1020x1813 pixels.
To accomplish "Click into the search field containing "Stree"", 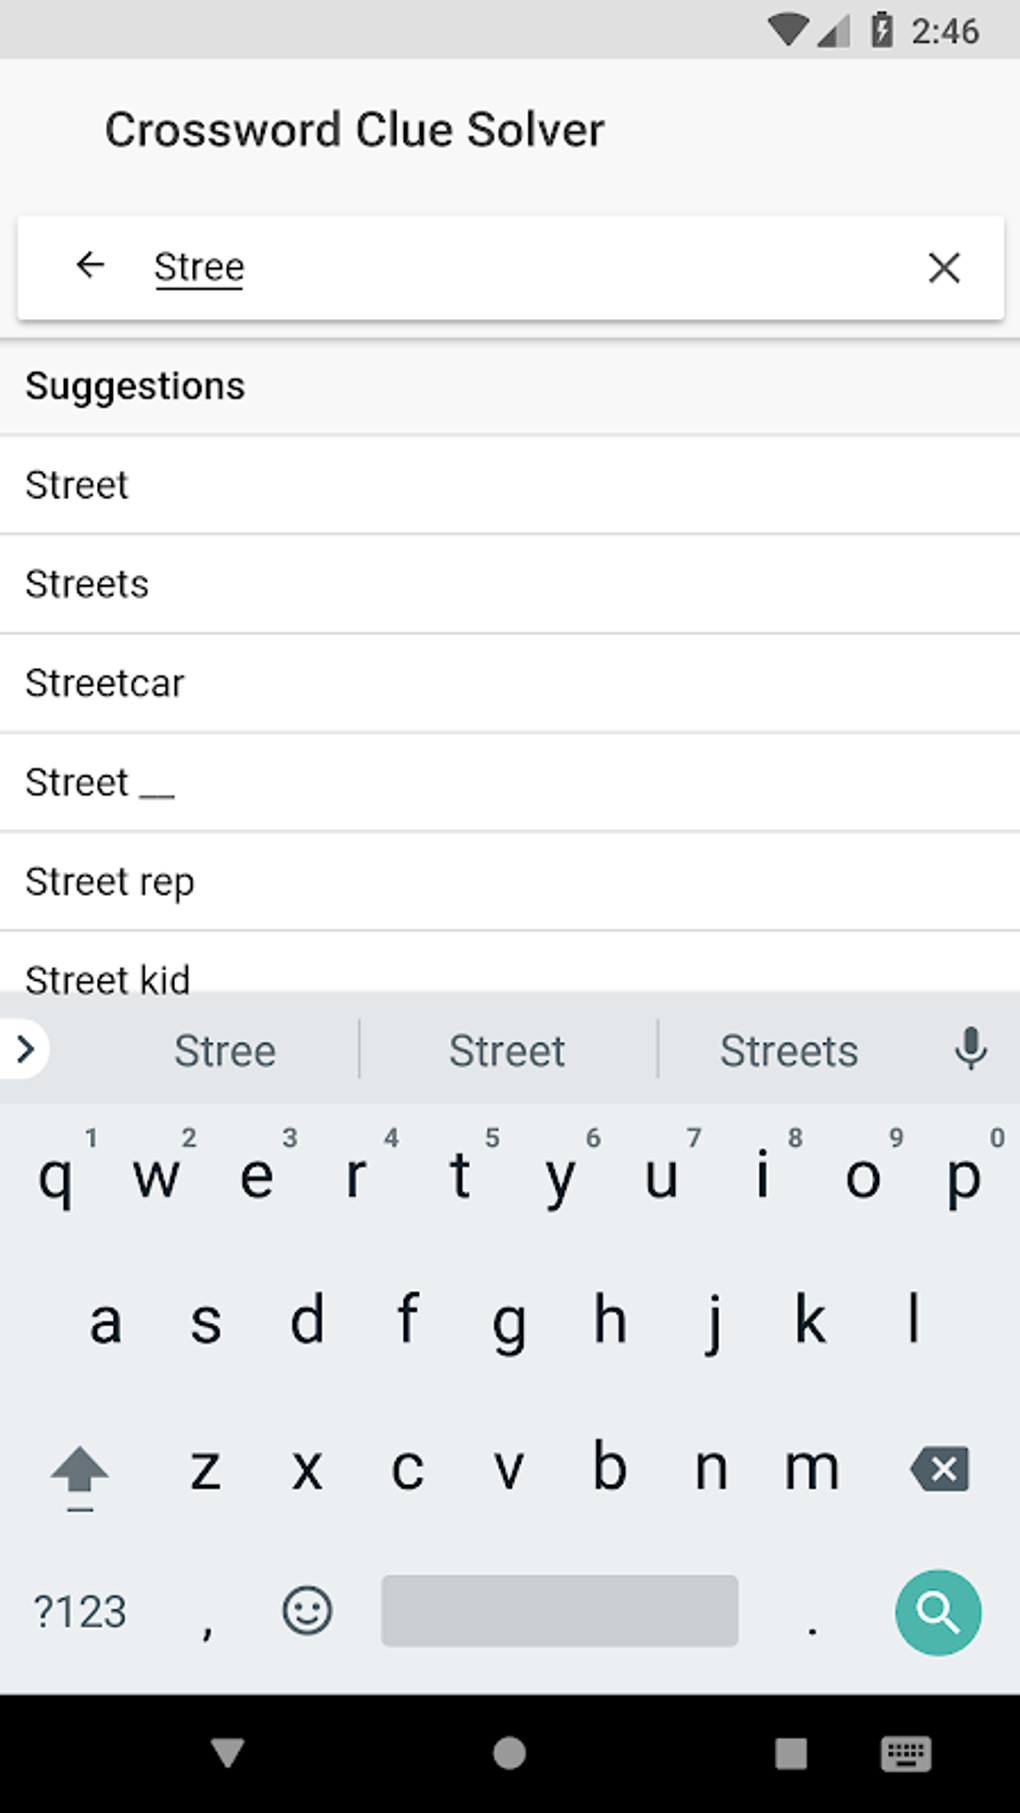I will [520, 268].
